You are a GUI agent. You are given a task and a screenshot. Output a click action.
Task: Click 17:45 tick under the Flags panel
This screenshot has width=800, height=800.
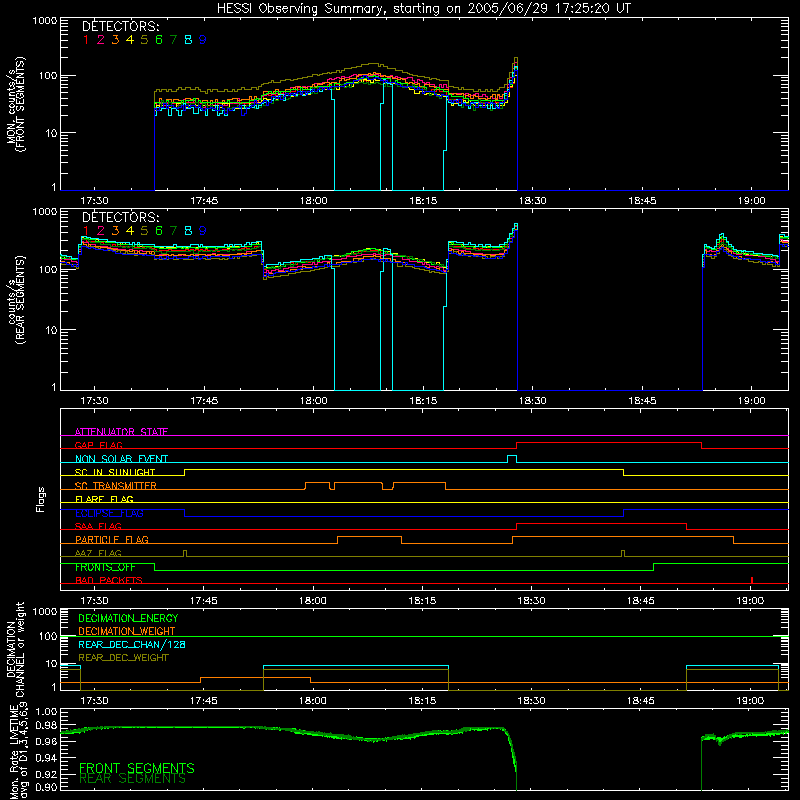204,601
